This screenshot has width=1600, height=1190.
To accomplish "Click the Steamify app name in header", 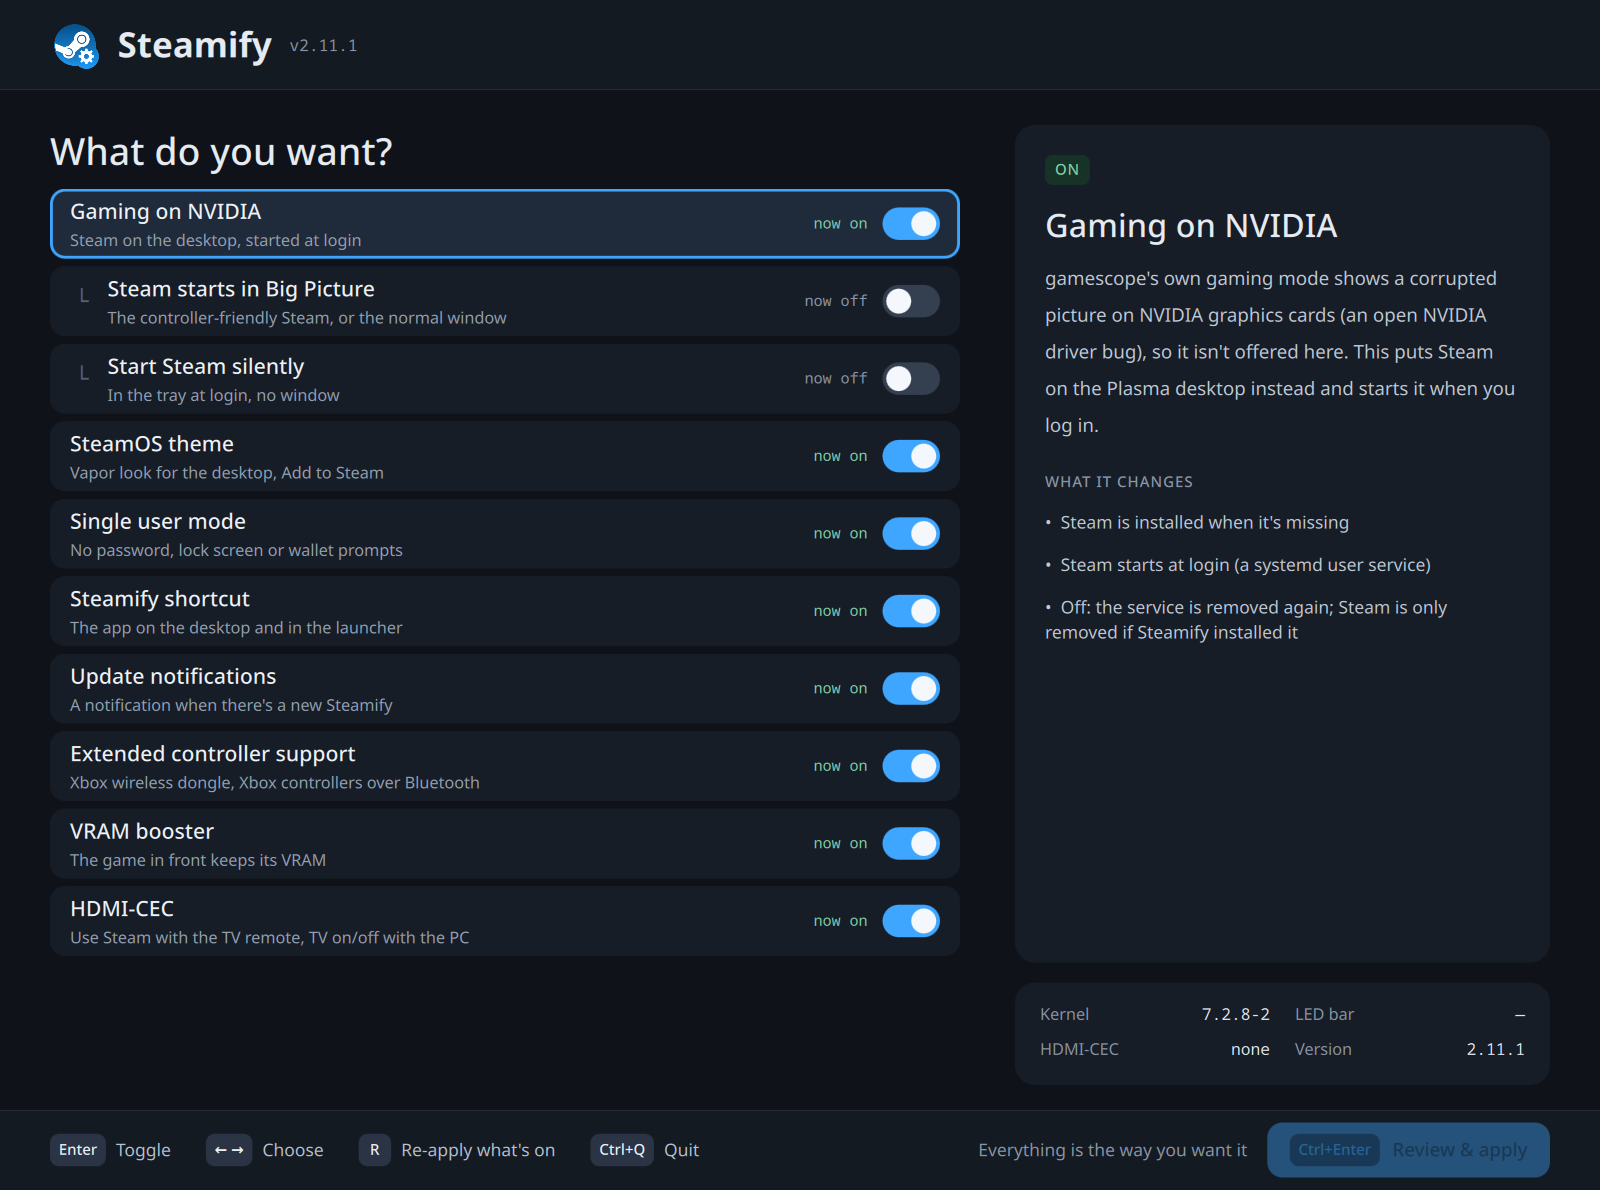I will coord(195,46).
